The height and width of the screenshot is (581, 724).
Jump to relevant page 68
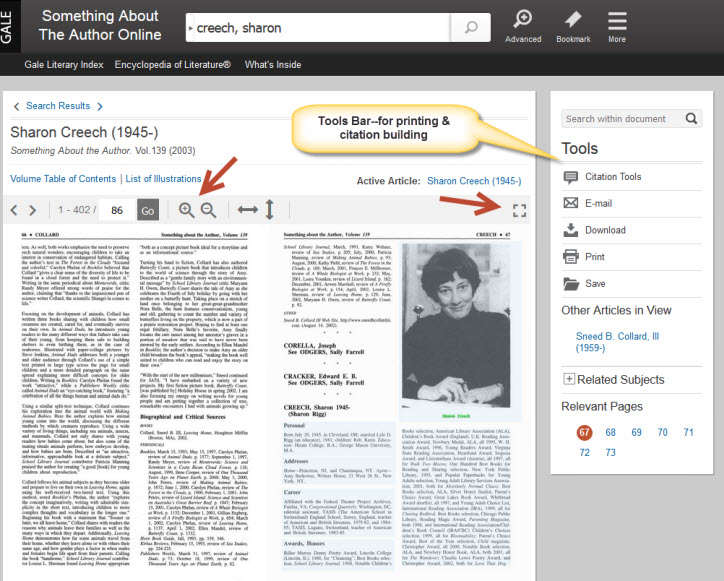610,432
